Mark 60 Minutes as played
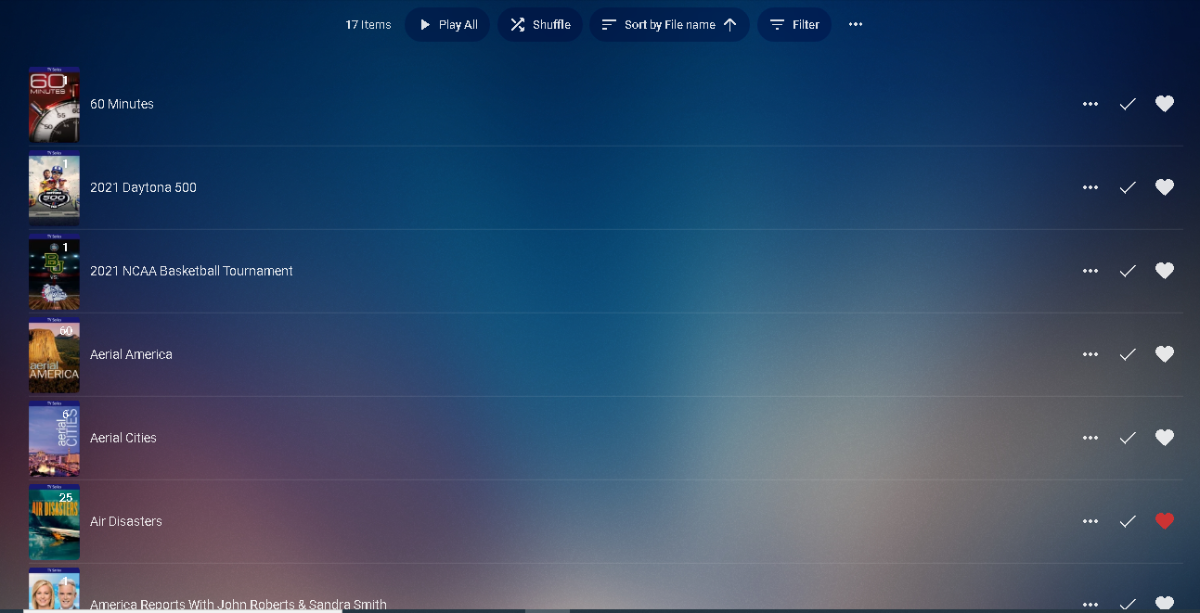This screenshot has width=1200, height=613. pyautogui.click(x=1127, y=104)
